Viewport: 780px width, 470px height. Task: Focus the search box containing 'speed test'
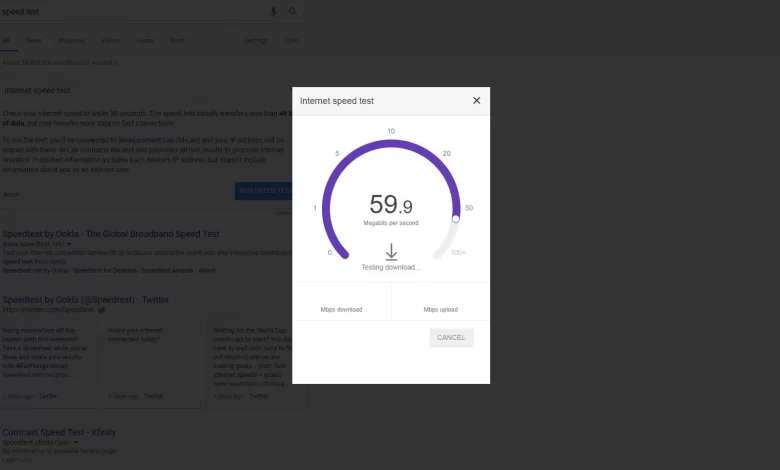134,11
